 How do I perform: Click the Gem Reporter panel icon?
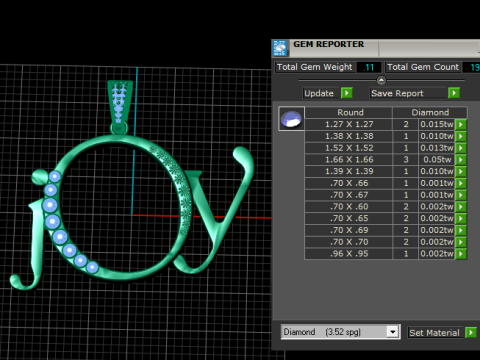click(280, 48)
